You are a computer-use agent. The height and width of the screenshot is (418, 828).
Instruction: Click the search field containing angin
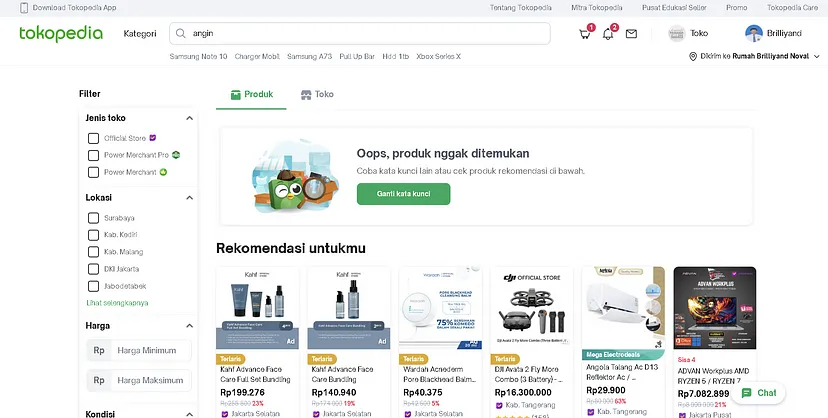click(x=360, y=33)
